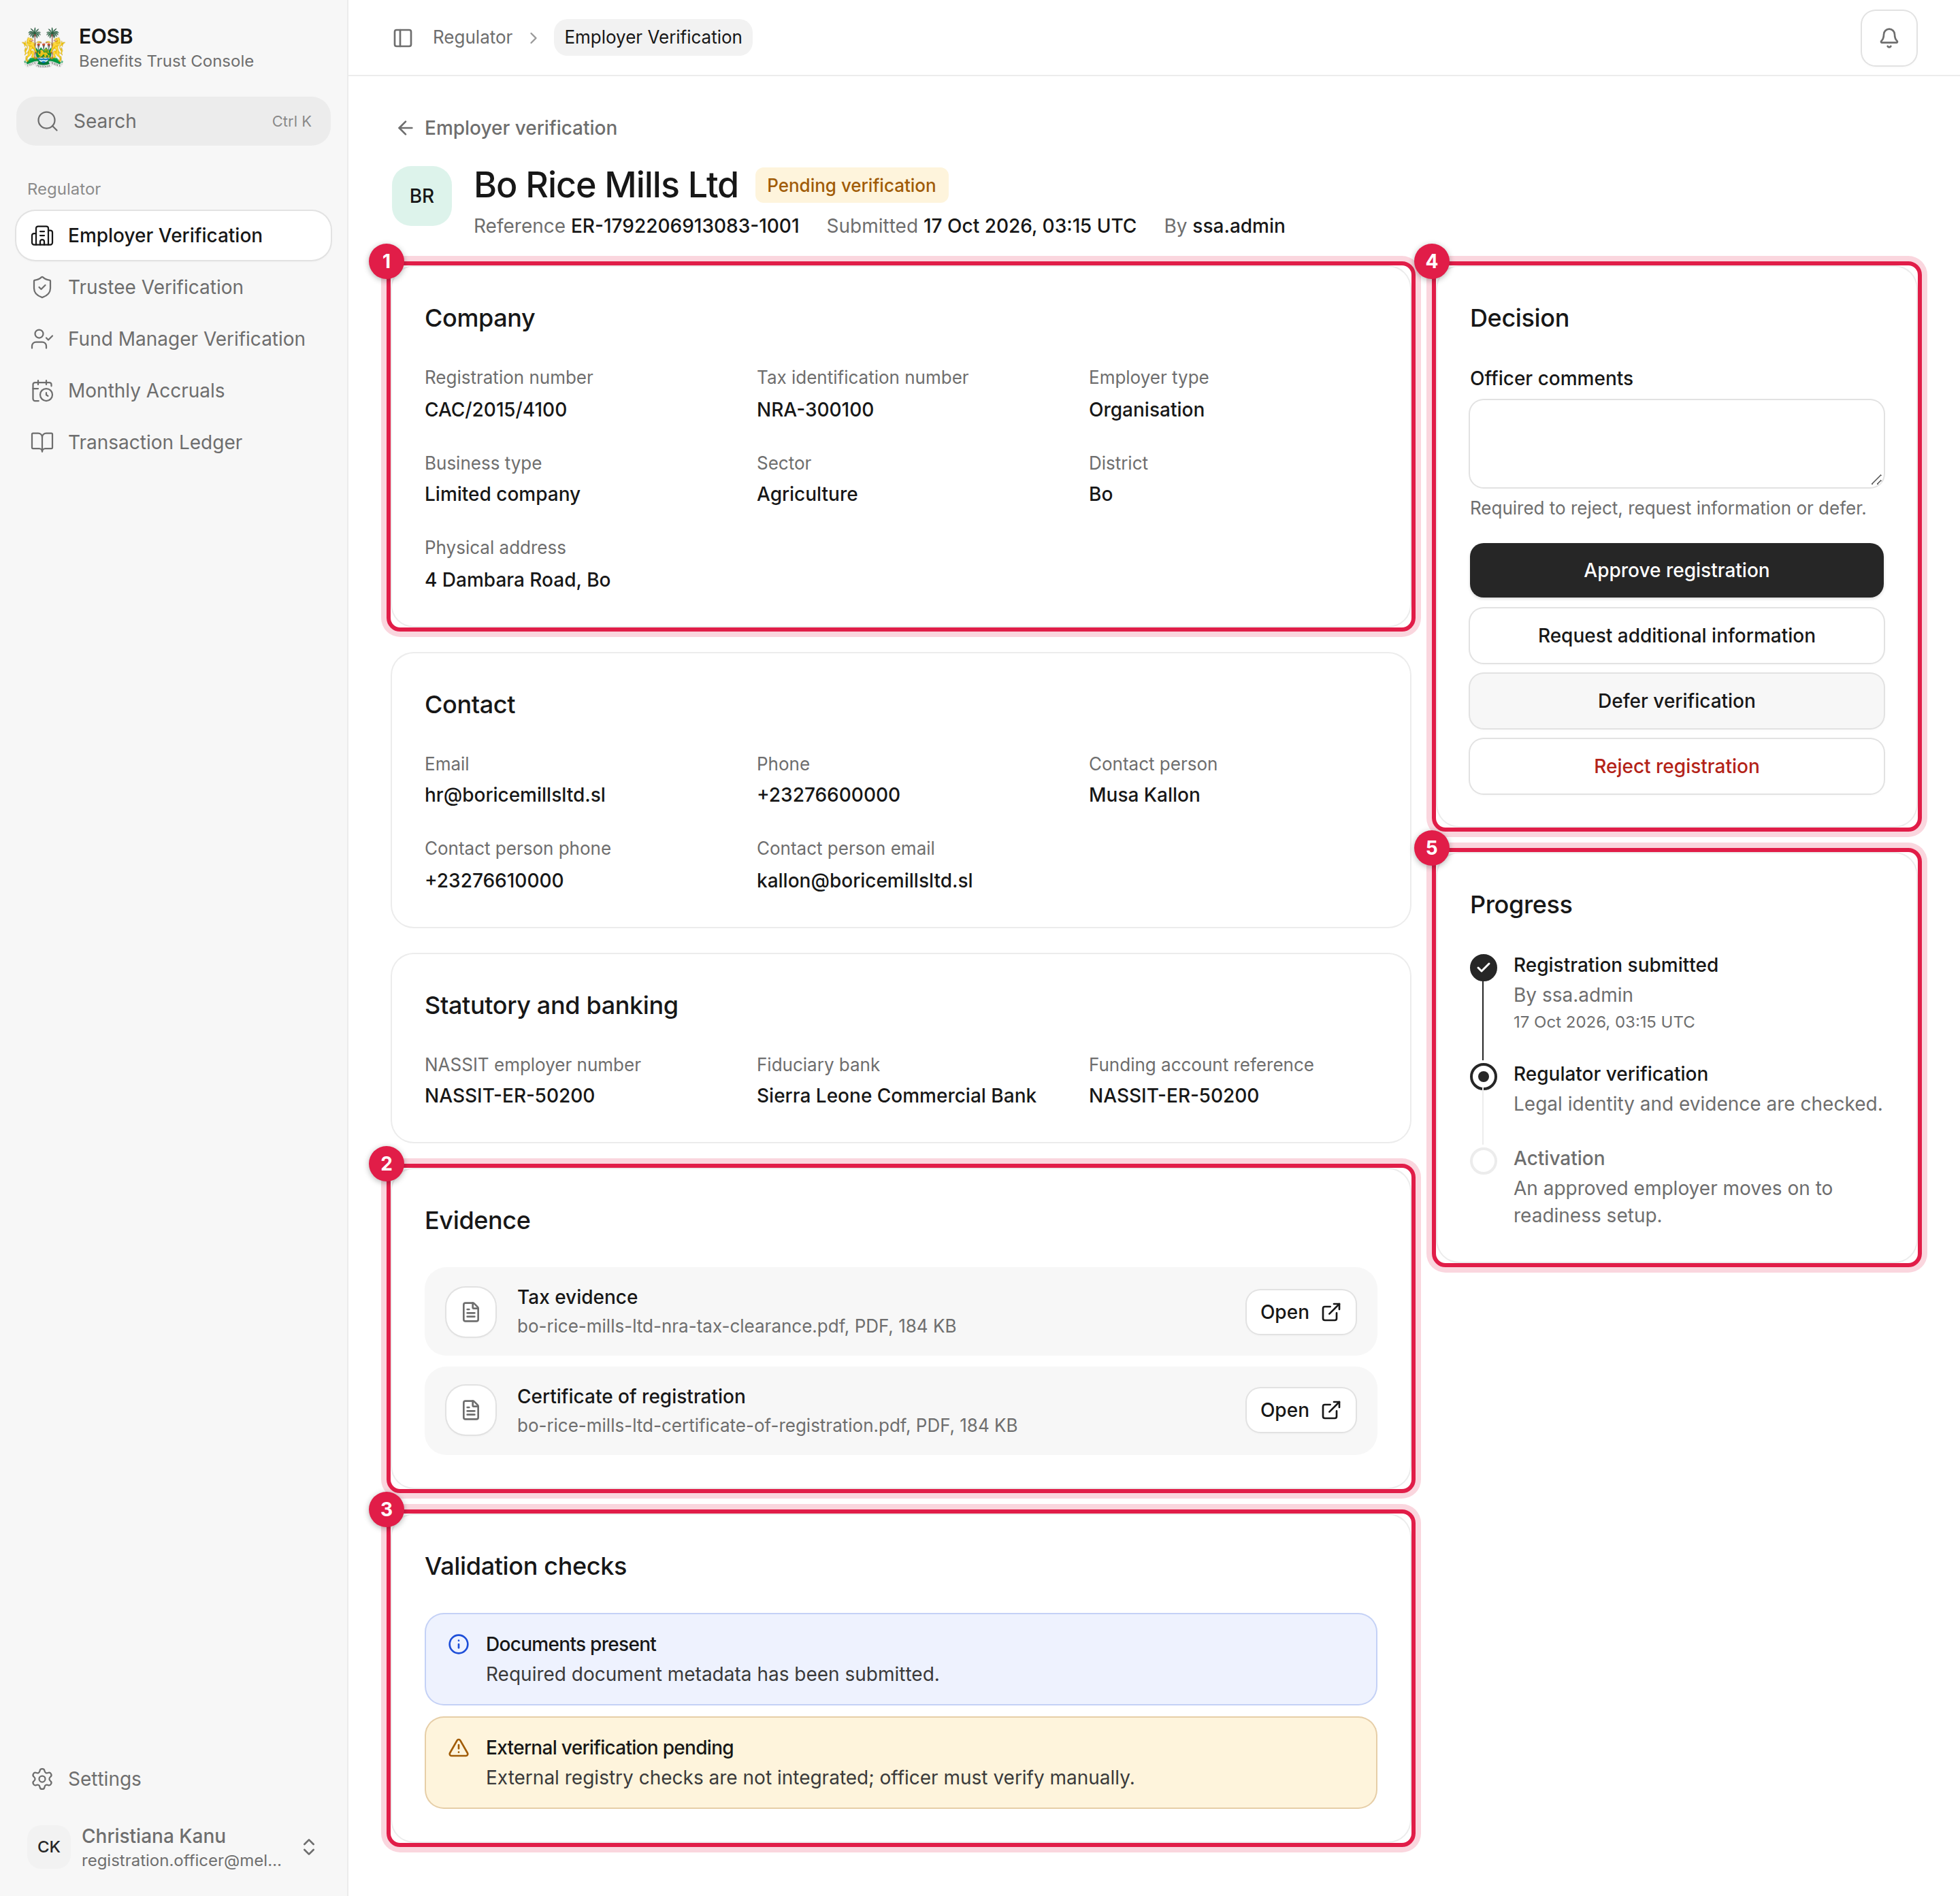Request additional information
Screen dimensions: 1960x1896
(1676, 635)
